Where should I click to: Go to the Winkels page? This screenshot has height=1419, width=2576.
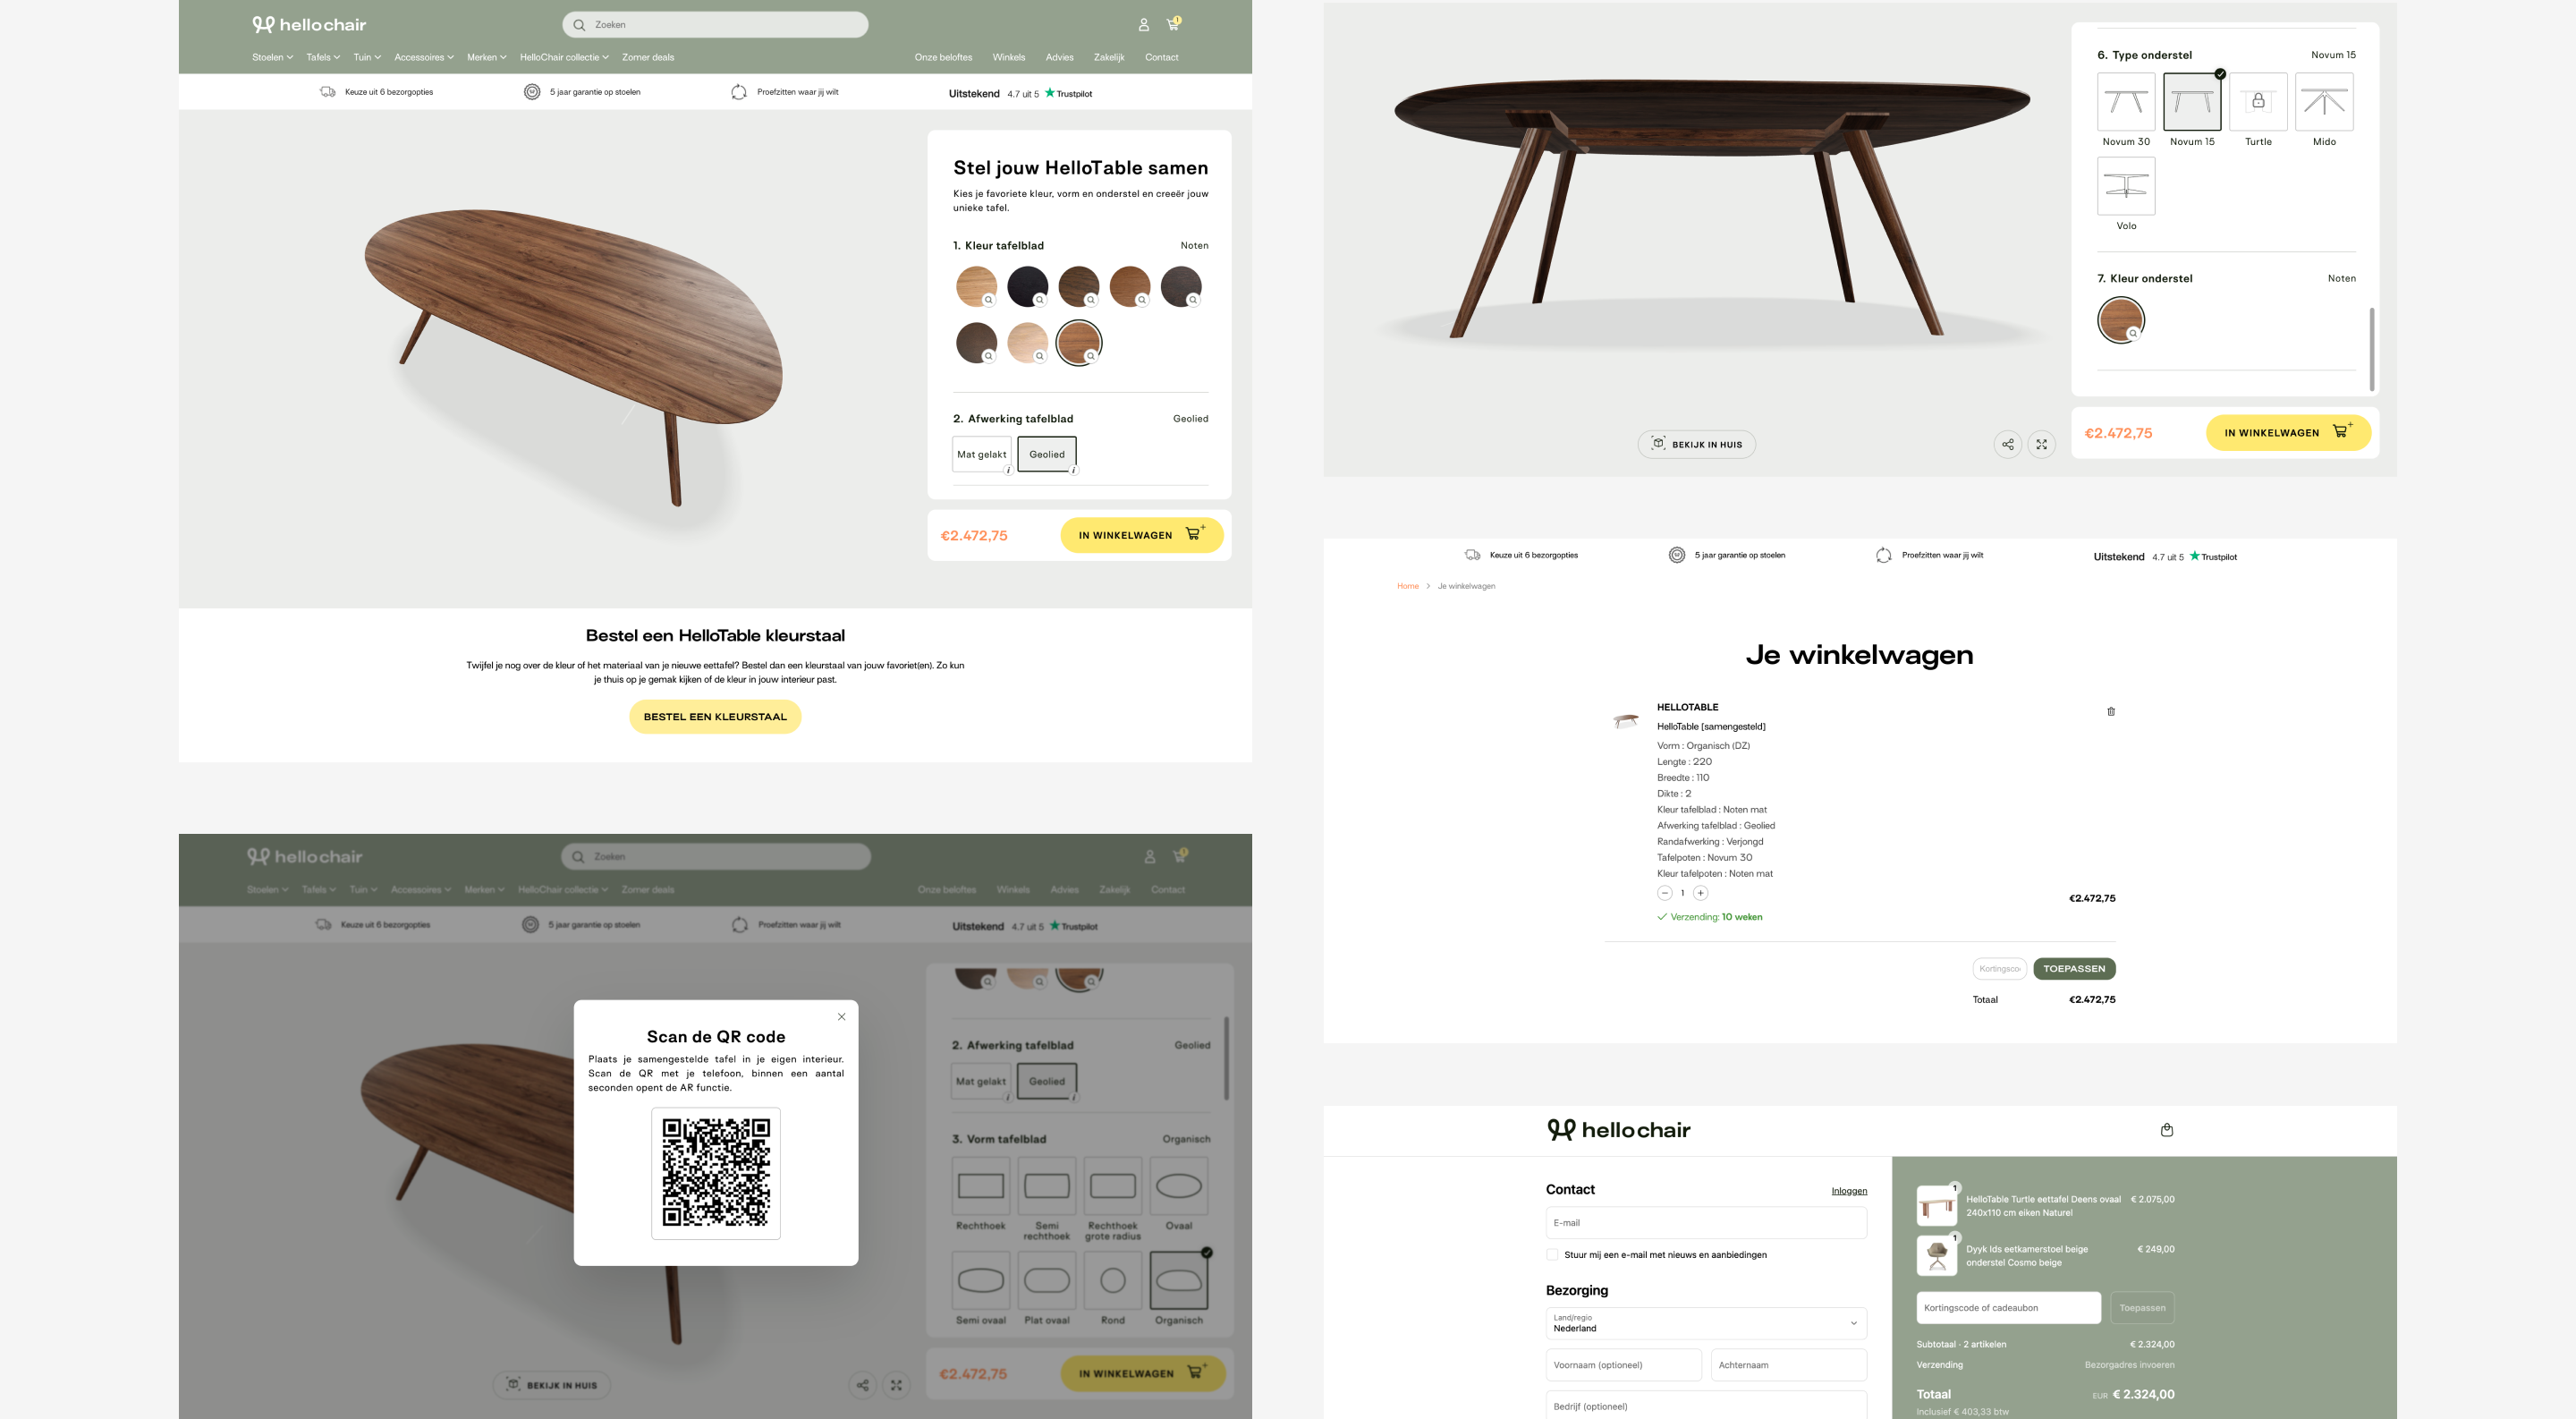click(x=1008, y=57)
